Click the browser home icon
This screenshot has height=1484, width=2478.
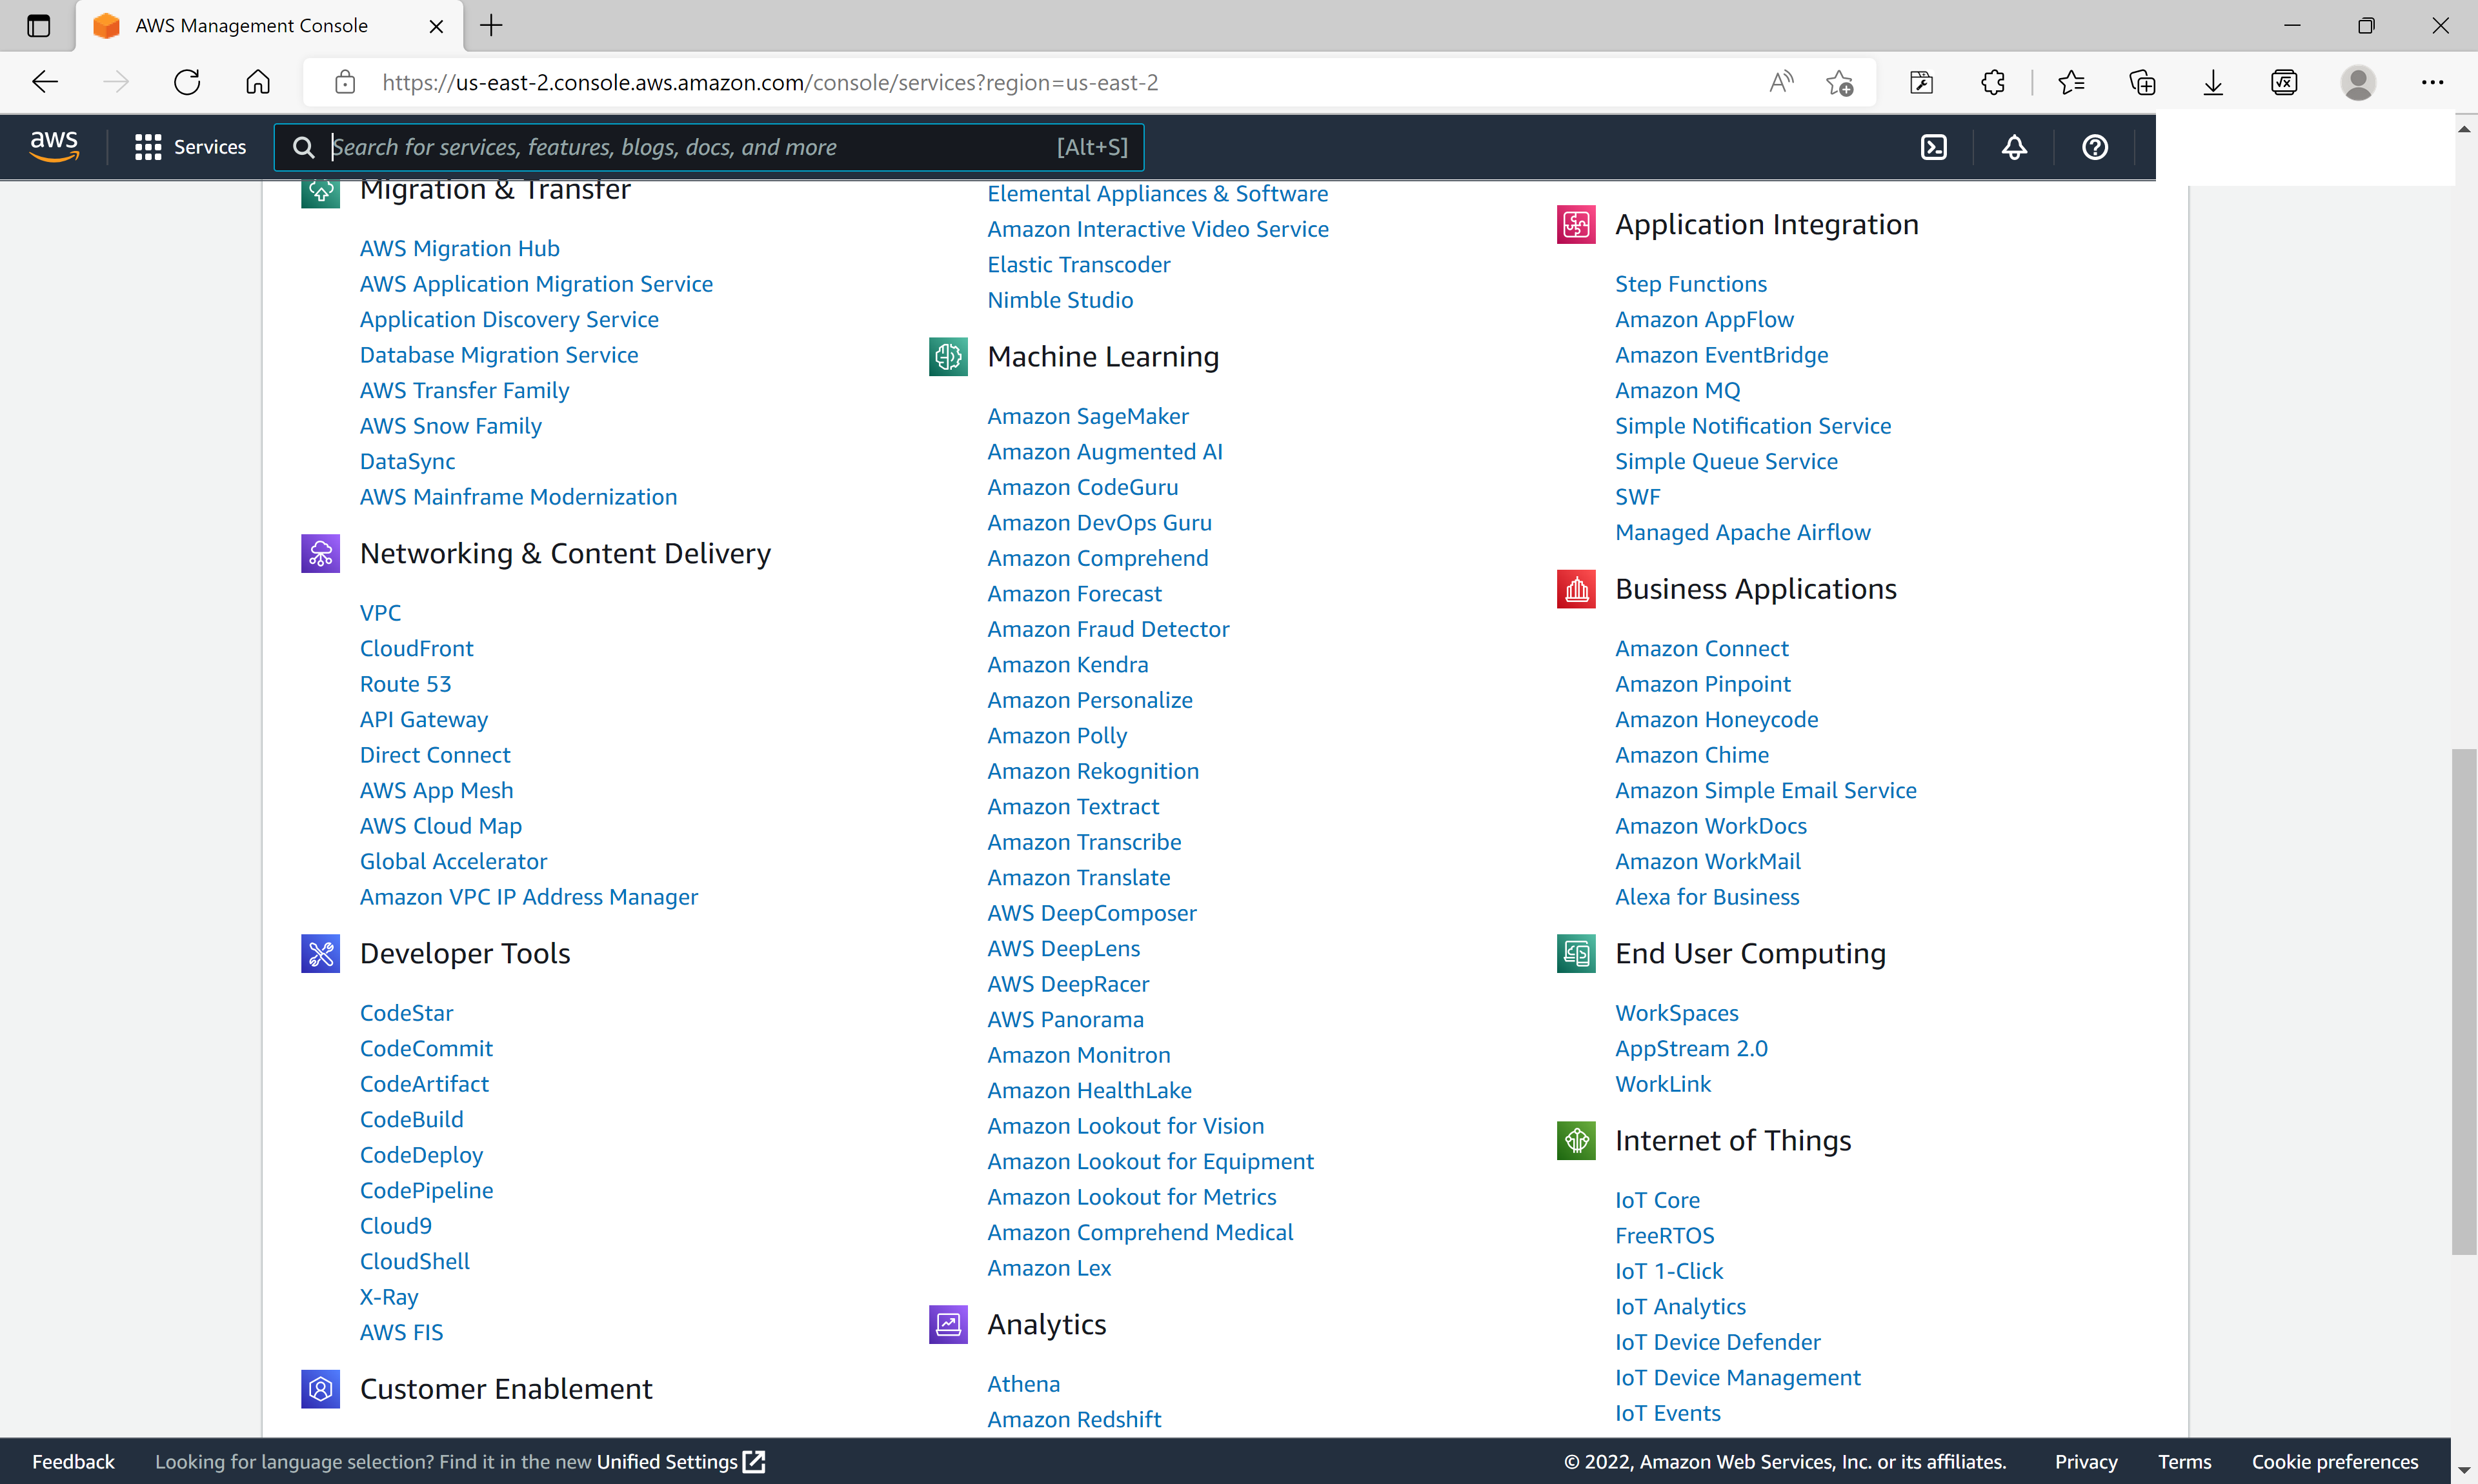pyautogui.click(x=258, y=82)
